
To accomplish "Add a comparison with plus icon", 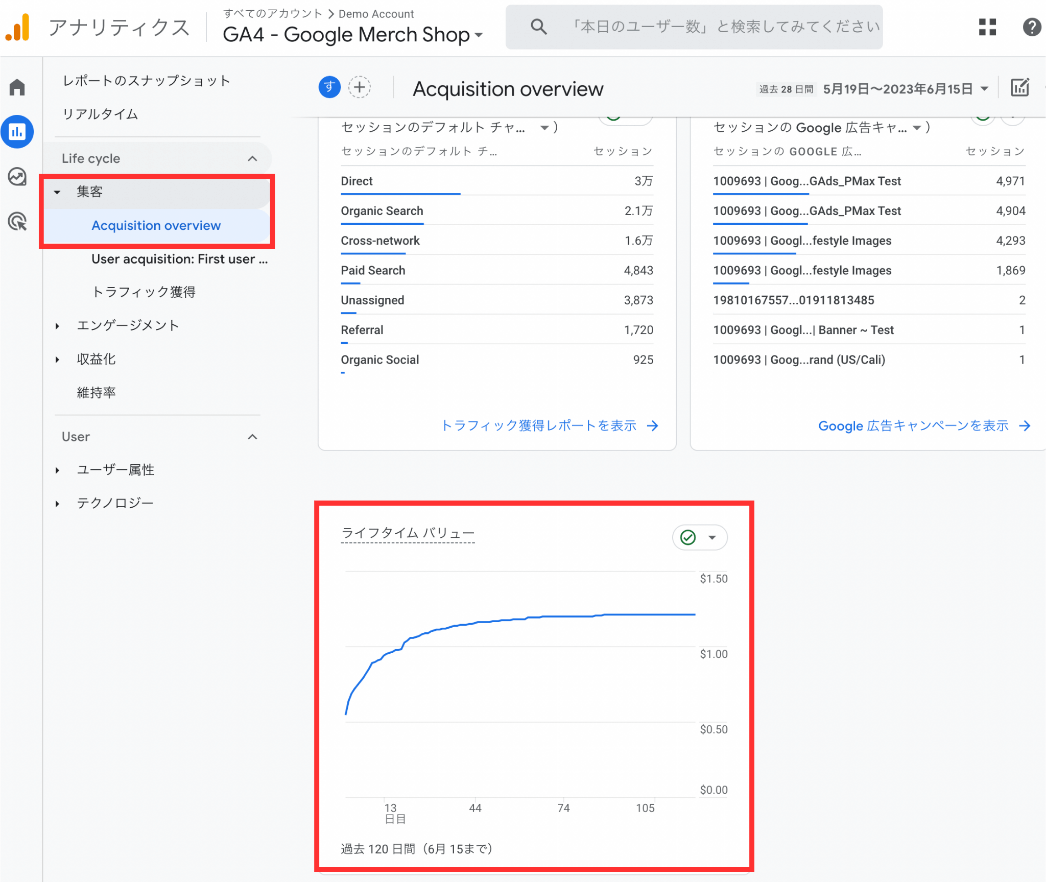I will click(360, 87).
